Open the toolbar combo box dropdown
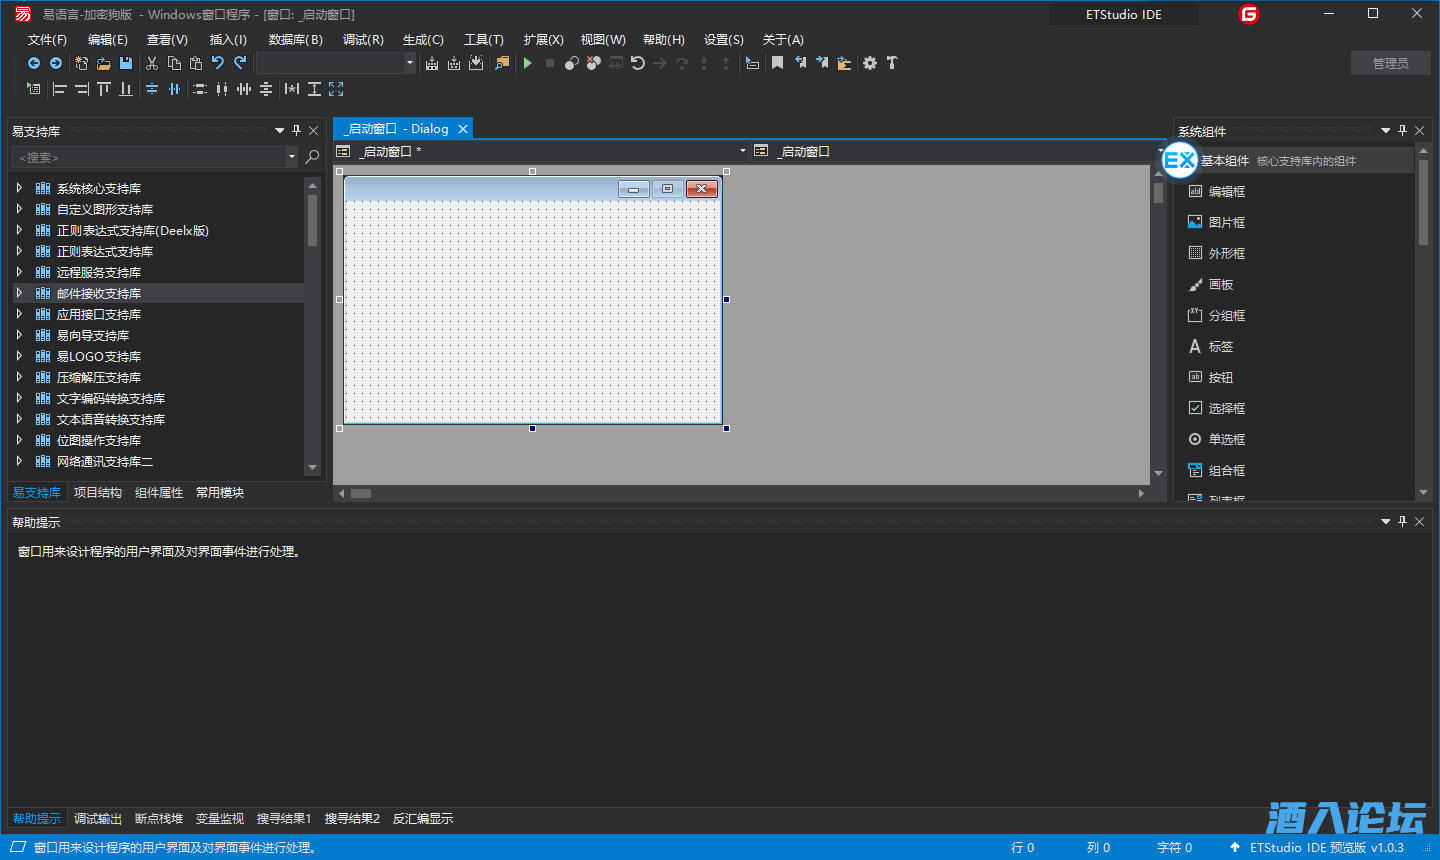 409,63
